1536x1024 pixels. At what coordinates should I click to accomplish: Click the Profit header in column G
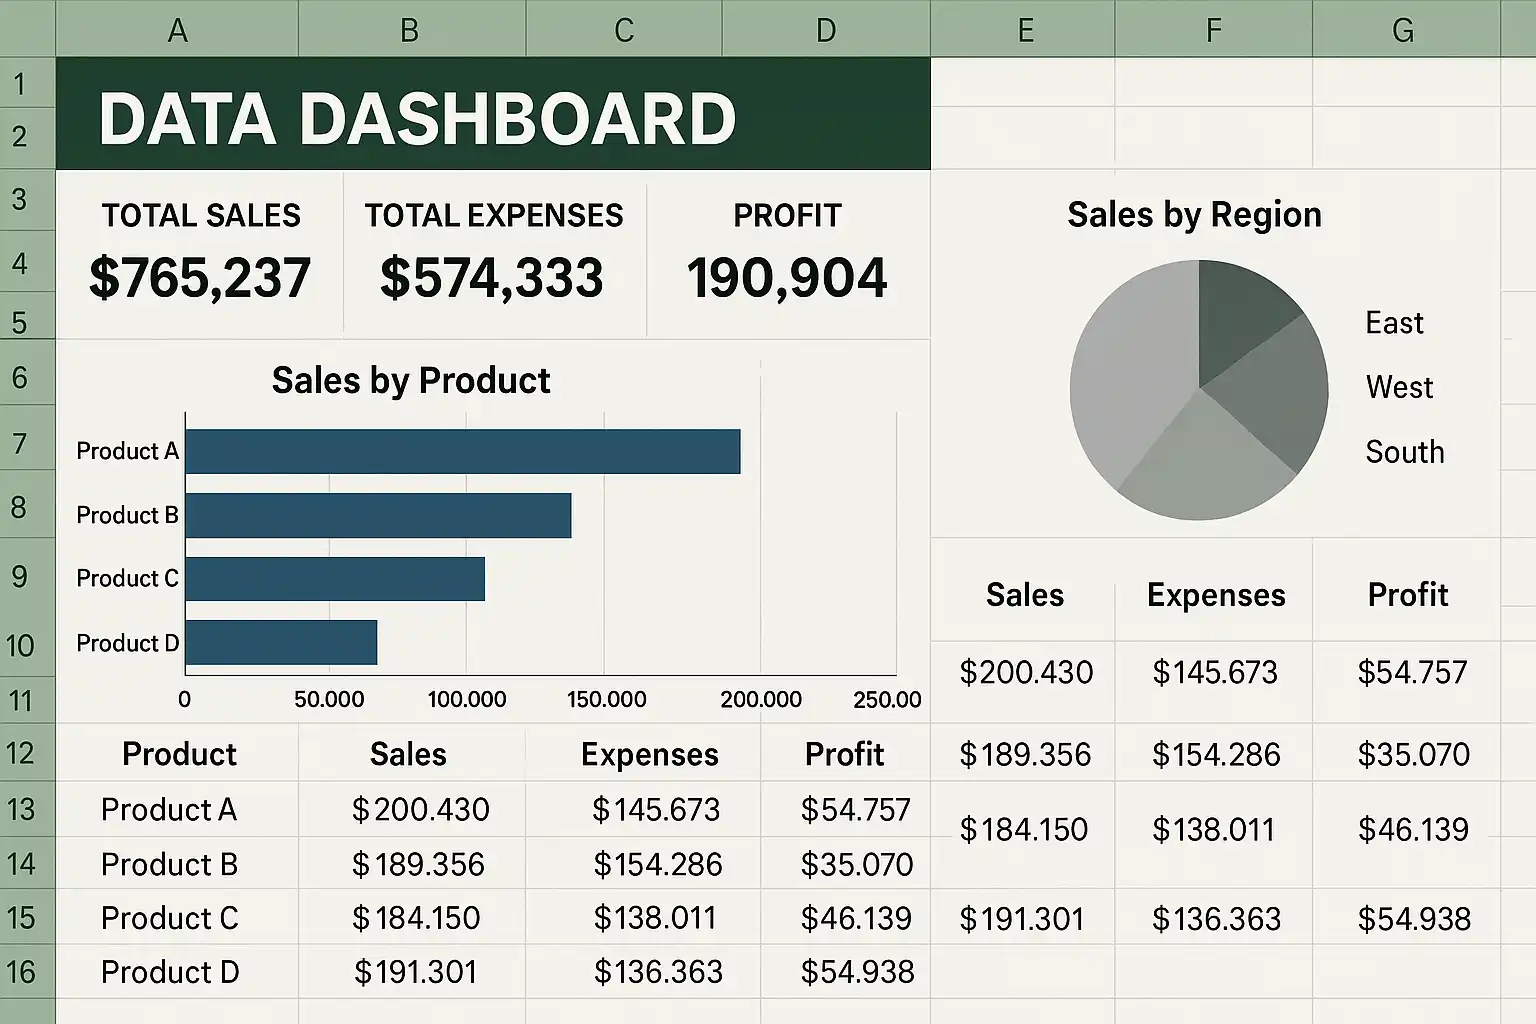pos(1407,595)
